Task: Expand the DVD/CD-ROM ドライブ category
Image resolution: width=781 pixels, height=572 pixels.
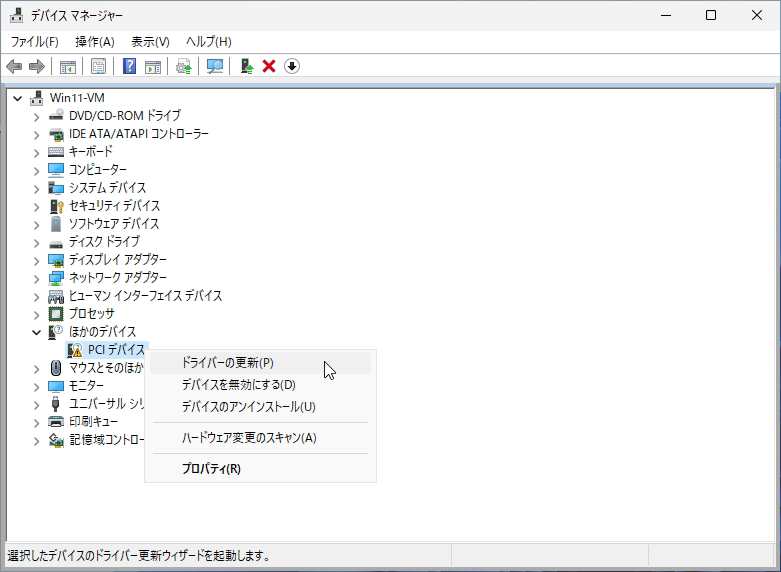Action: click(x=36, y=117)
